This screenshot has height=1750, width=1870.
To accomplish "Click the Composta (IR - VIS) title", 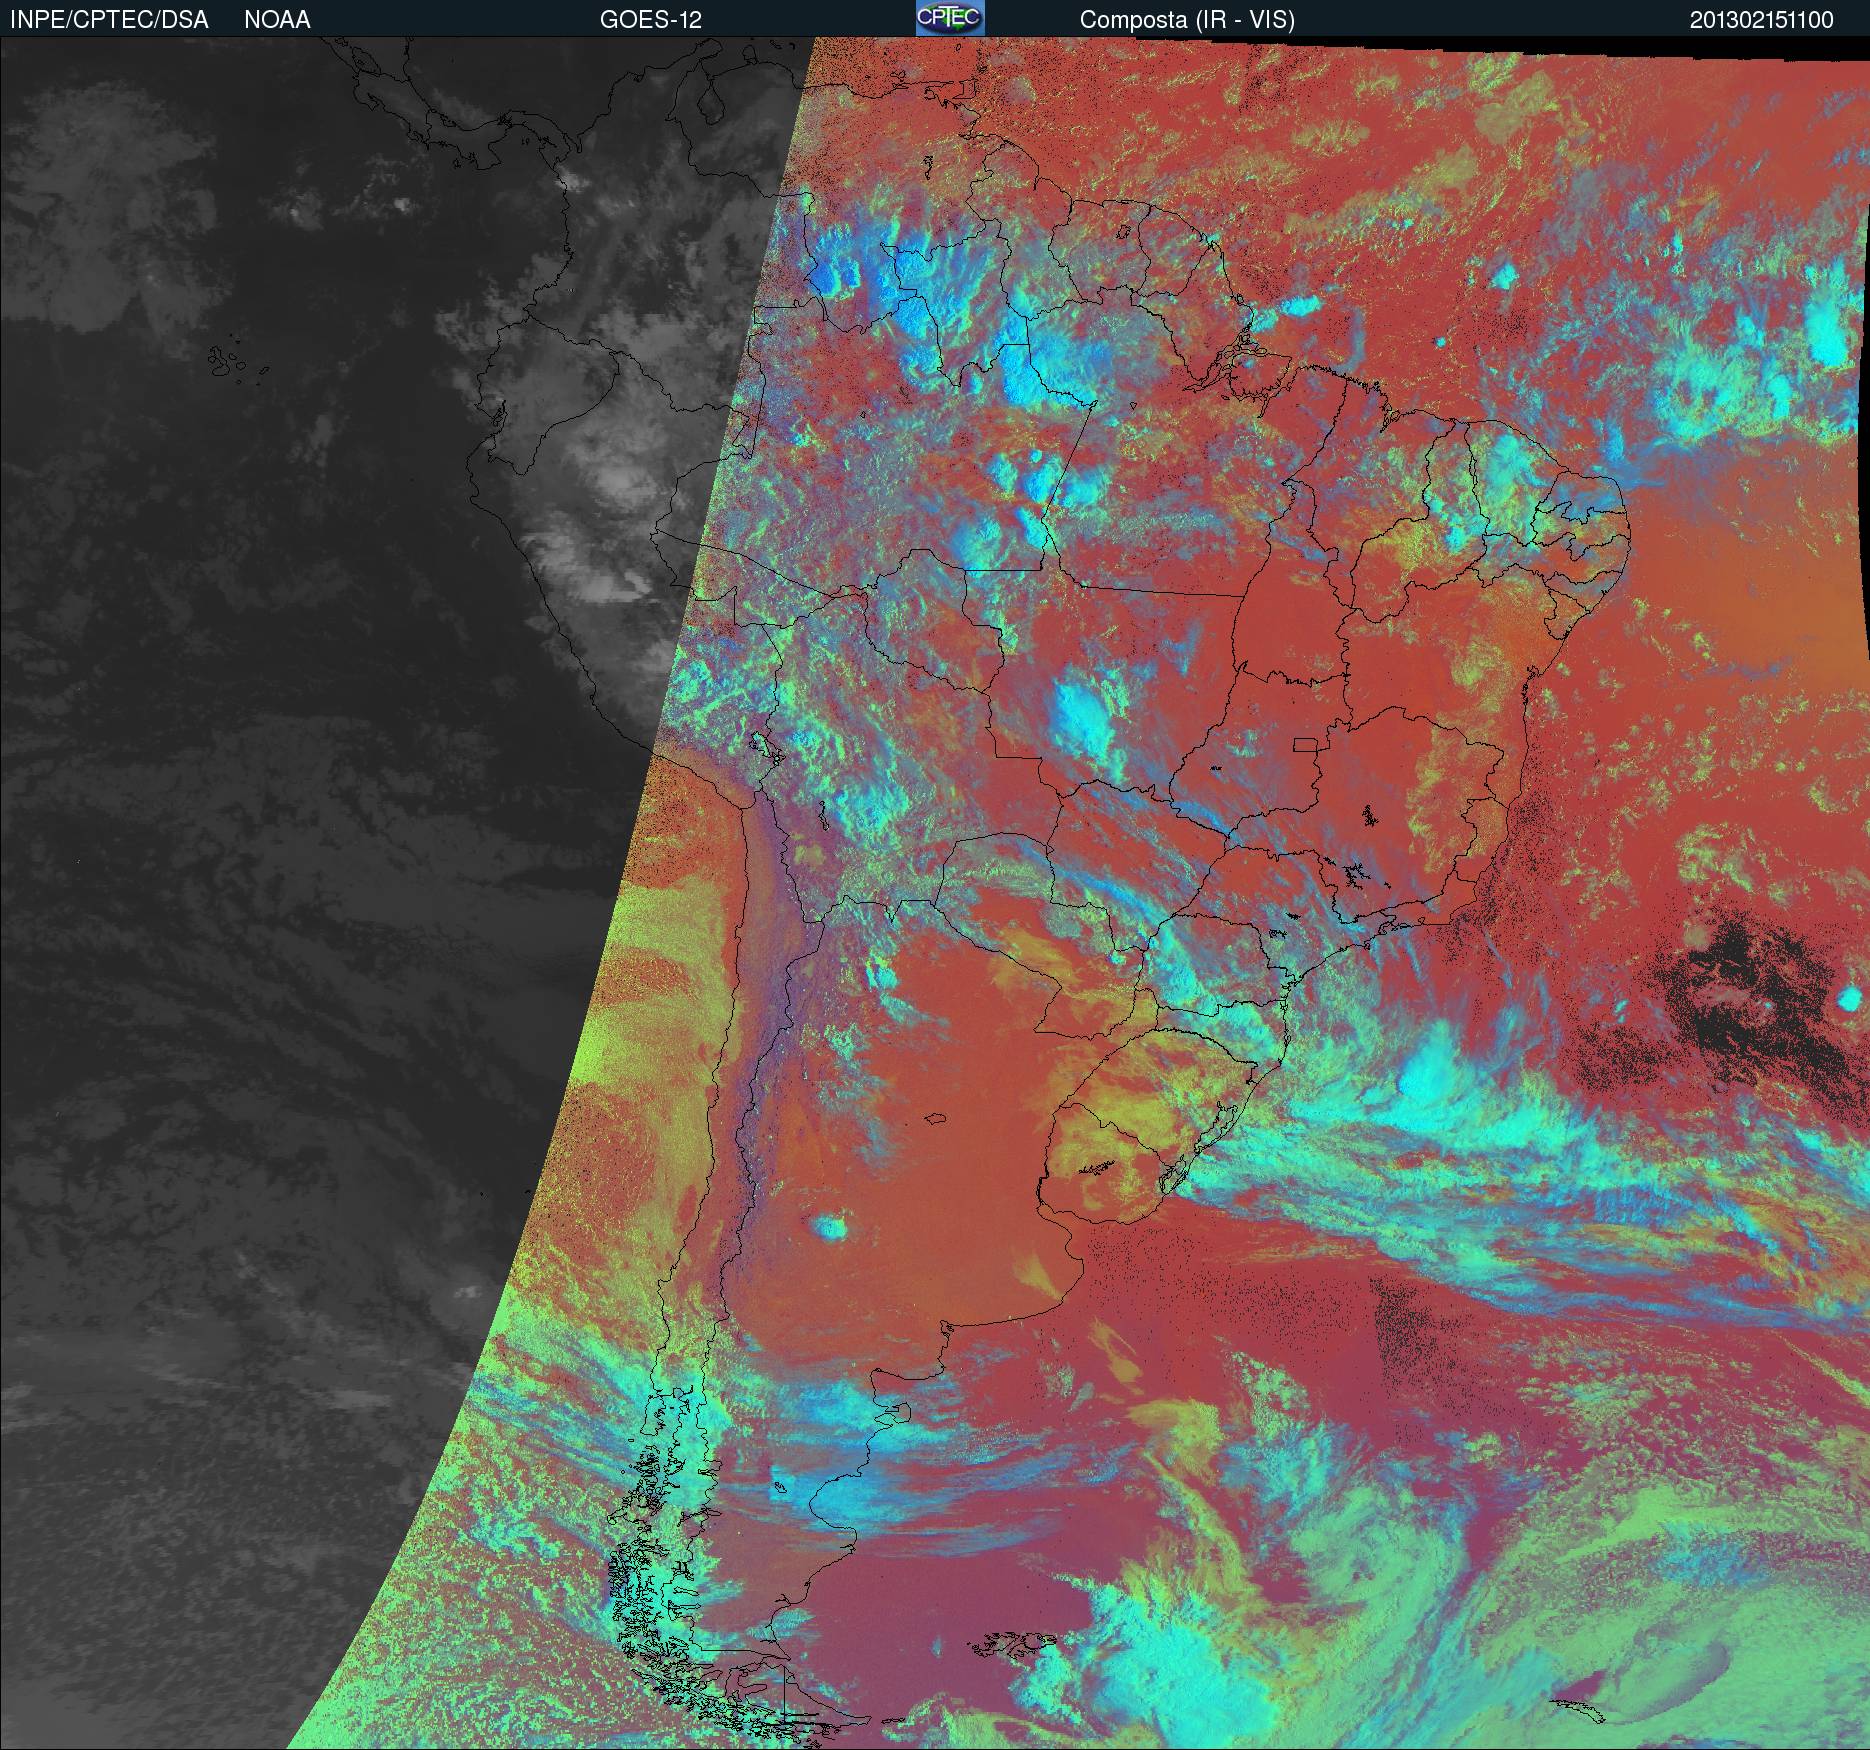I will point(1187,20).
